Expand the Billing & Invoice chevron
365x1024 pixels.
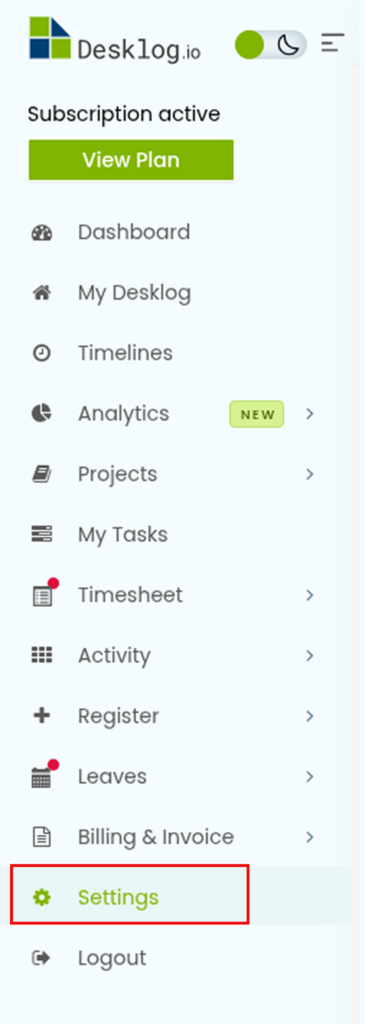[310, 837]
